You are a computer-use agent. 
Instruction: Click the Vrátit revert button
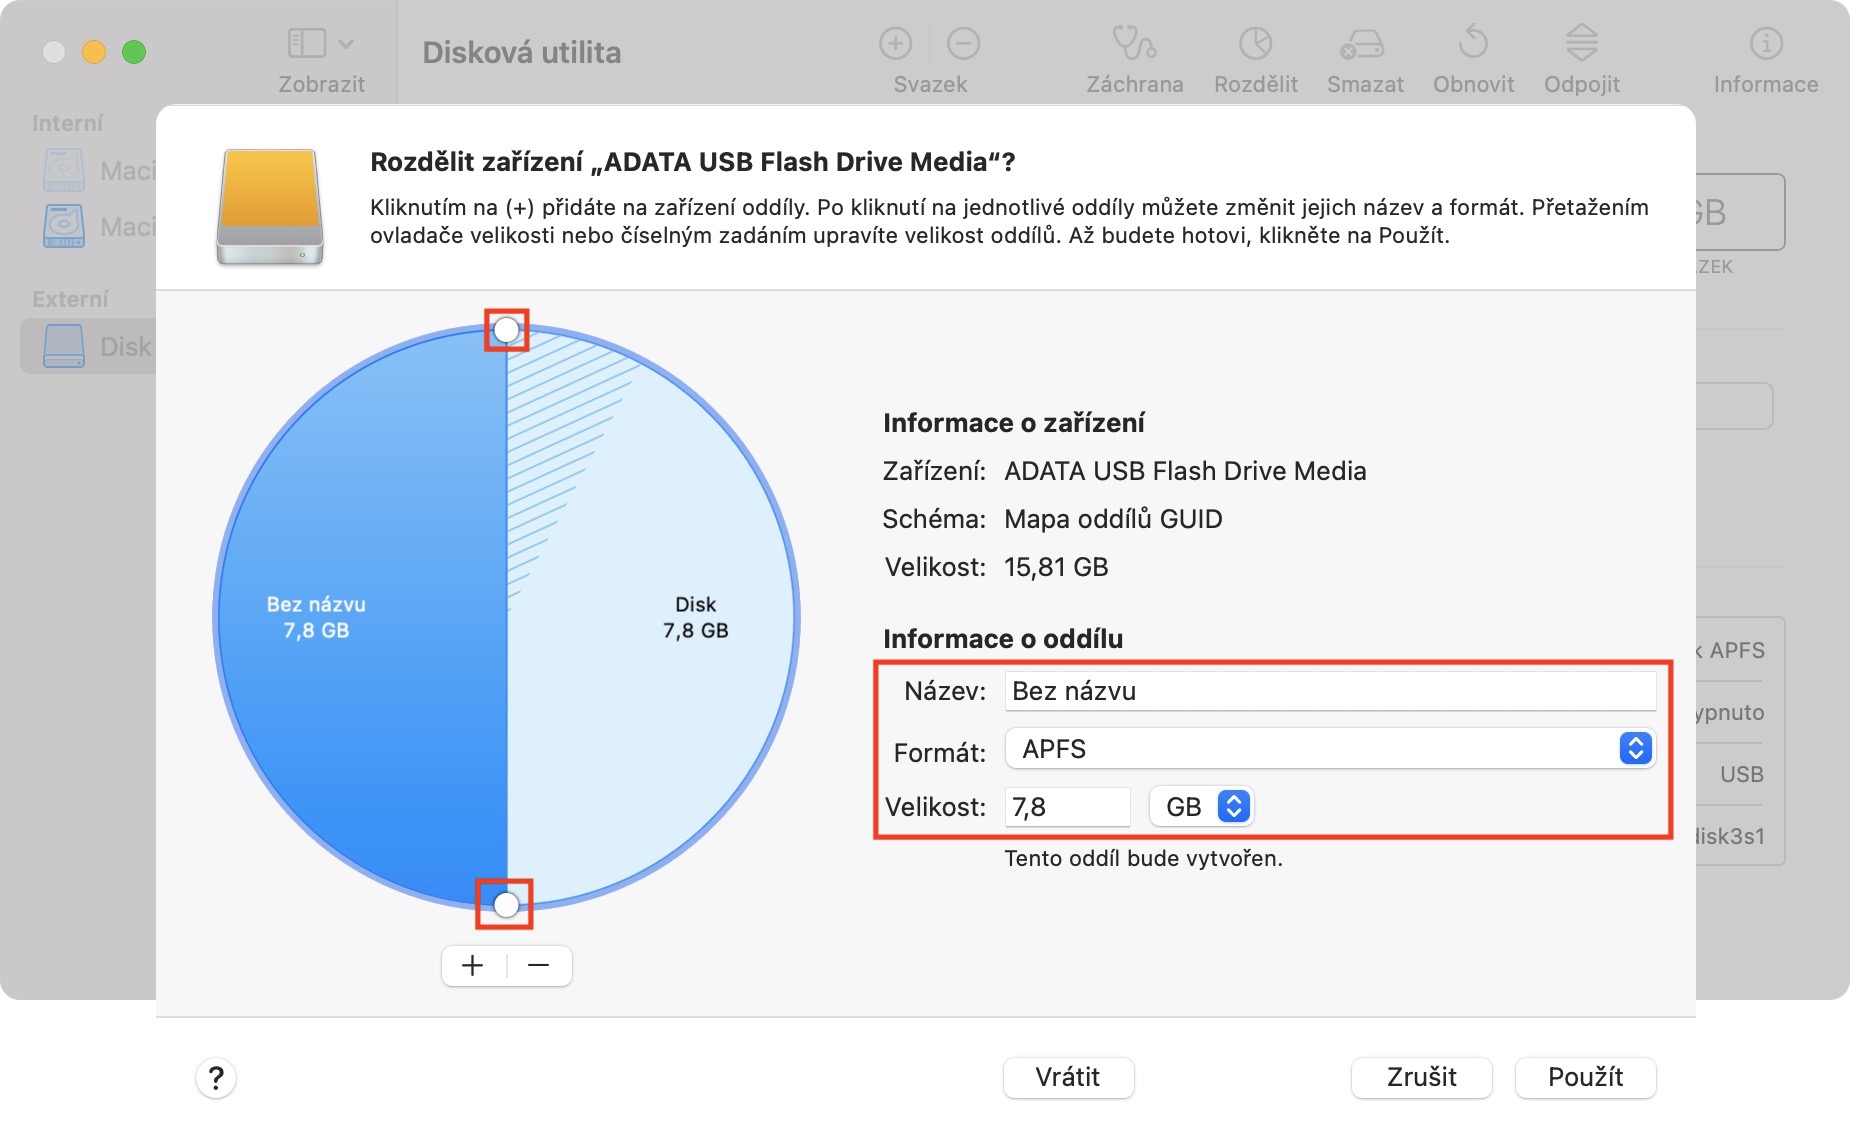pyautogui.click(x=1068, y=1077)
